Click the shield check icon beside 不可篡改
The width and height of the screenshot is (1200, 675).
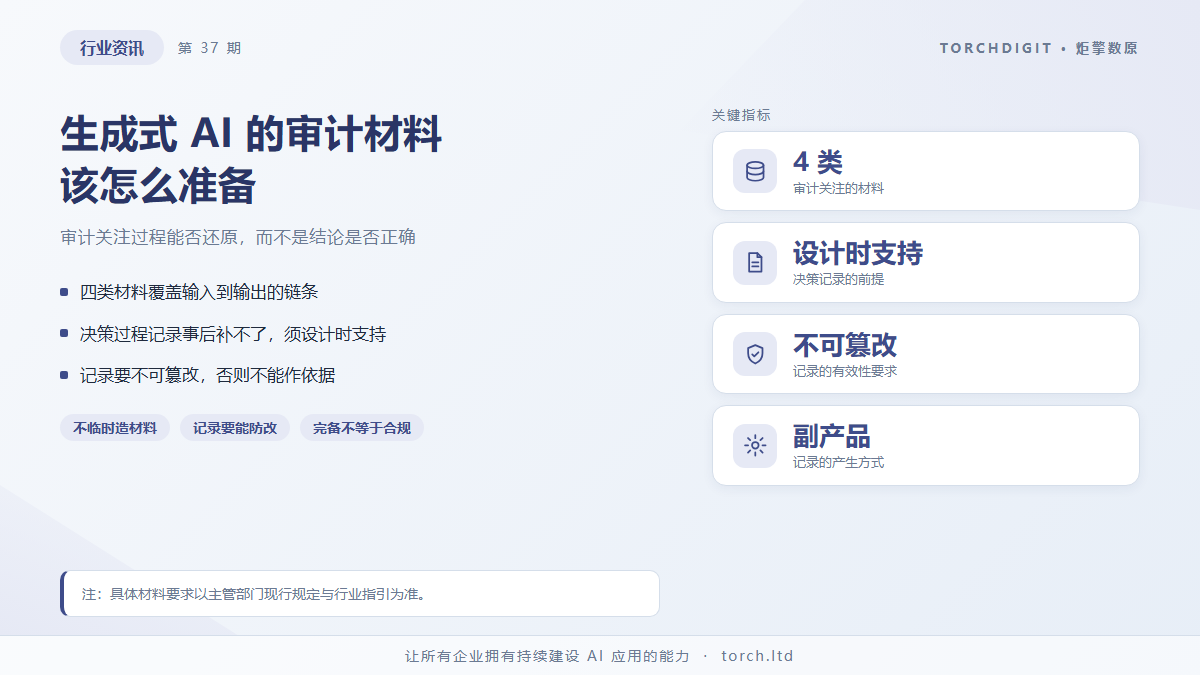[755, 354]
